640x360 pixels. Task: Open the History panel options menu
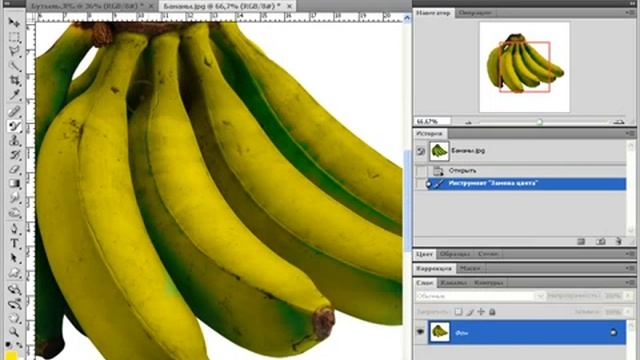coord(631,133)
